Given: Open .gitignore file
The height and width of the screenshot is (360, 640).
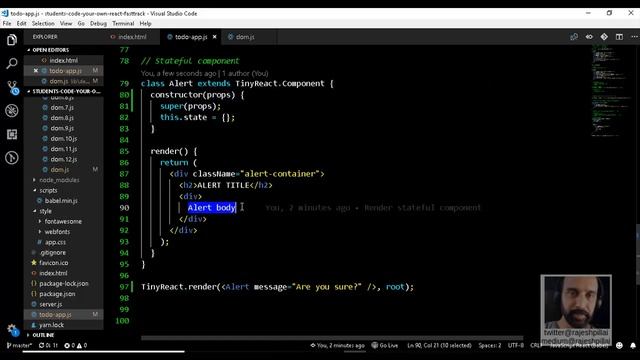Looking at the screenshot, I should coord(53,253).
